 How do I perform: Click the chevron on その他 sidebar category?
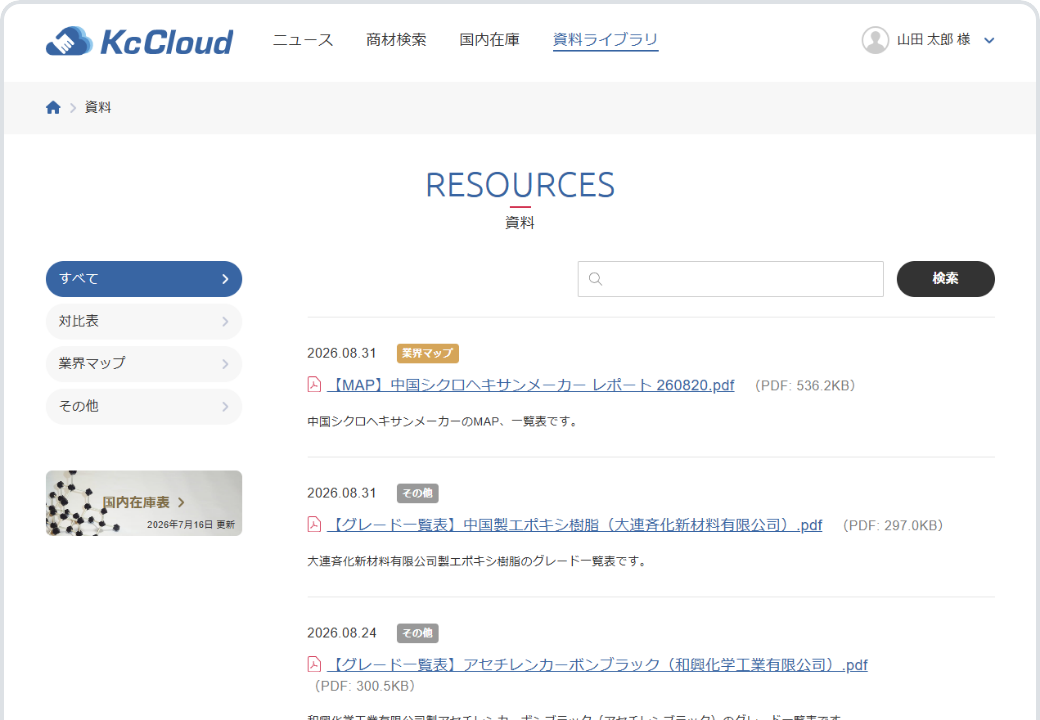click(226, 406)
